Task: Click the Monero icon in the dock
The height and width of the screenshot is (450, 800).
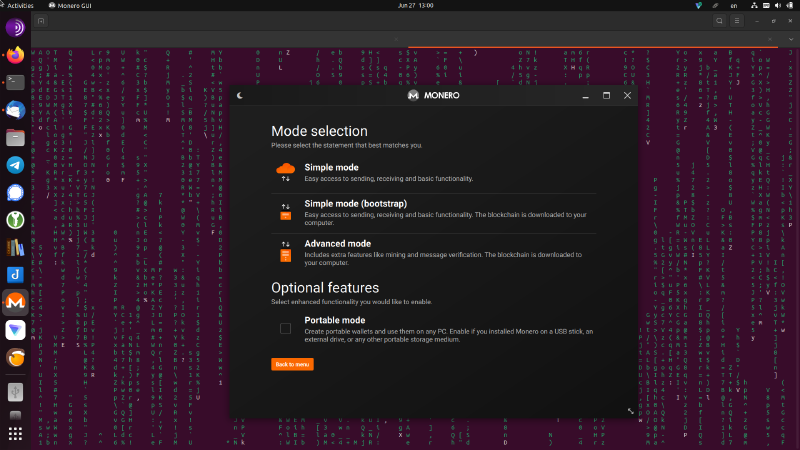Action: [15, 302]
